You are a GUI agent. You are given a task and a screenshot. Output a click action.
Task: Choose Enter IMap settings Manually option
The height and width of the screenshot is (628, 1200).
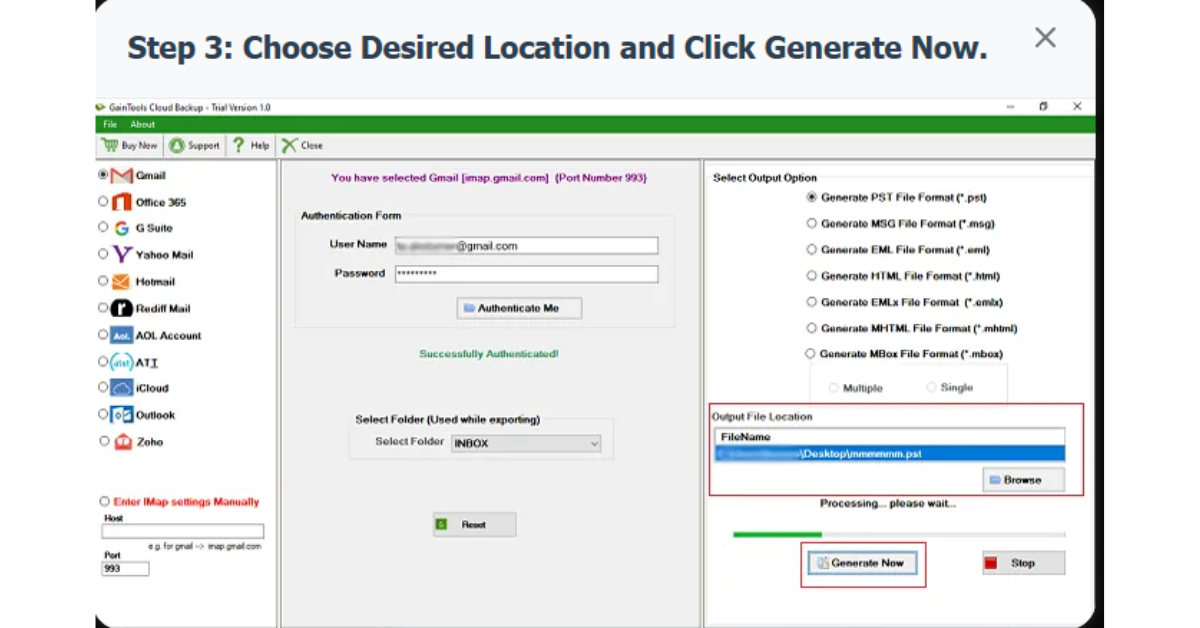click(x=104, y=501)
